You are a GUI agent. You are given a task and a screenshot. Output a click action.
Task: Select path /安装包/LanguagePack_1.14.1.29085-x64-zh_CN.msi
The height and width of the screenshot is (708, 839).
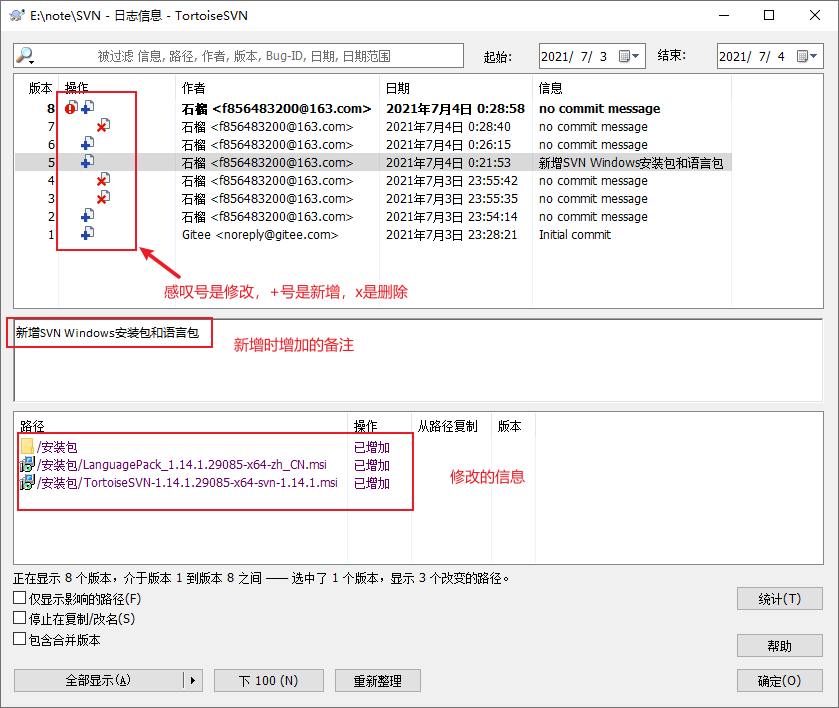click(182, 465)
